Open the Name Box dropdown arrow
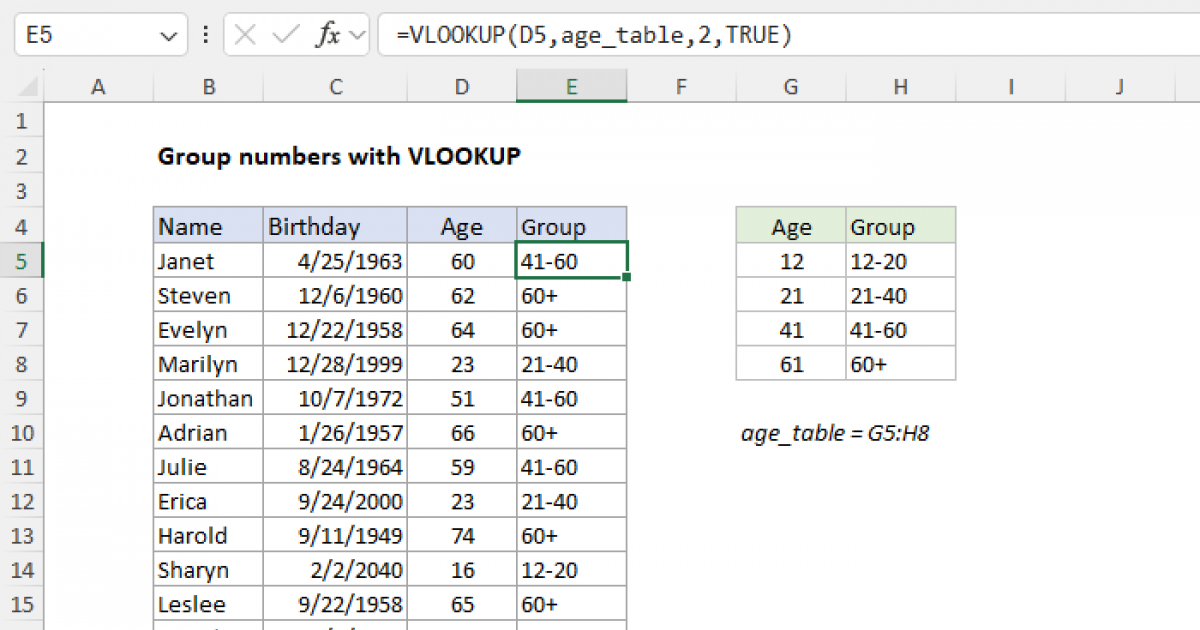 pos(167,37)
